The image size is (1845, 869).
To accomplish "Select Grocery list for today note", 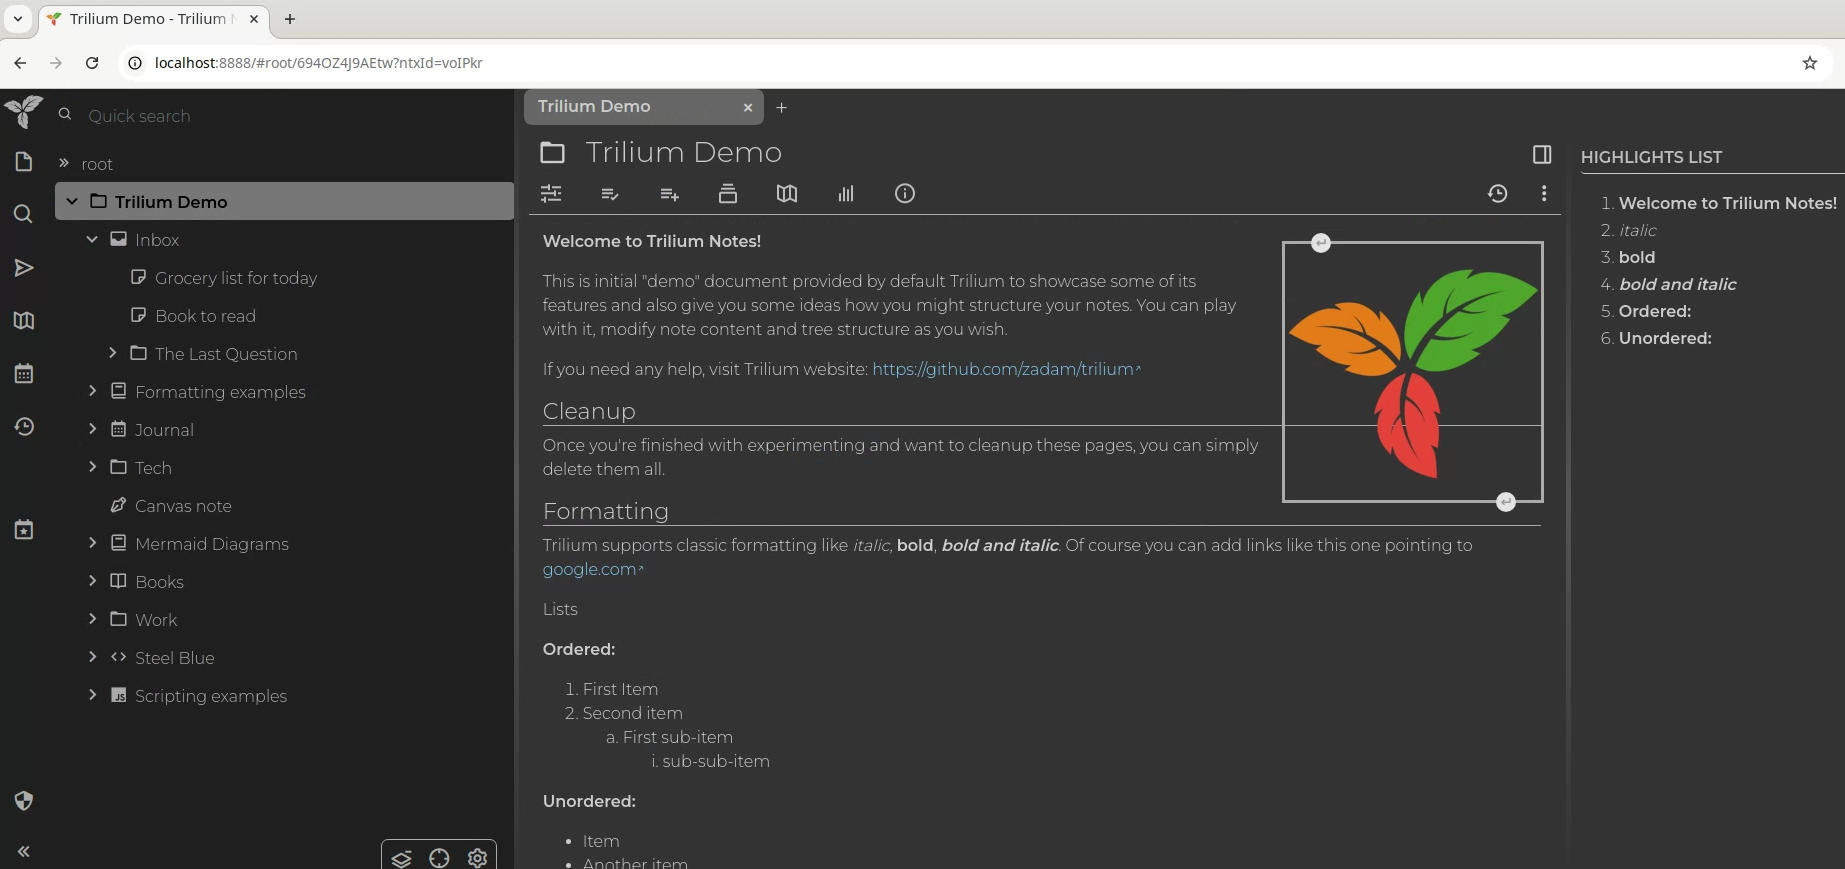I will (236, 278).
